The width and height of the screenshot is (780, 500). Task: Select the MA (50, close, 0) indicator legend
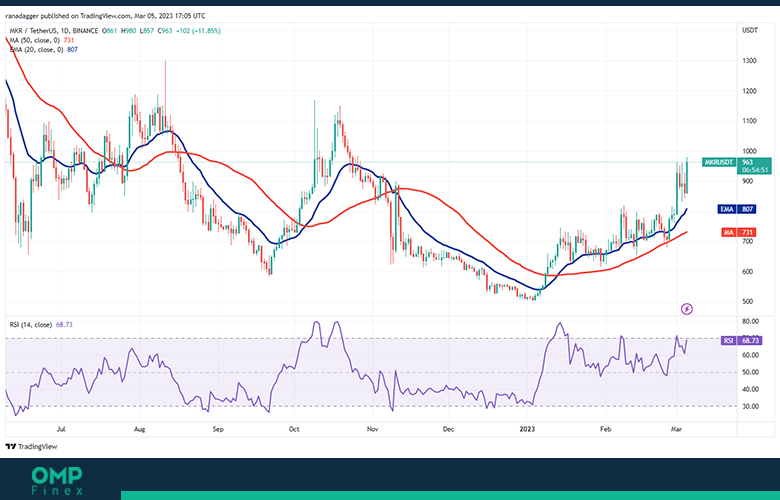coord(42,40)
